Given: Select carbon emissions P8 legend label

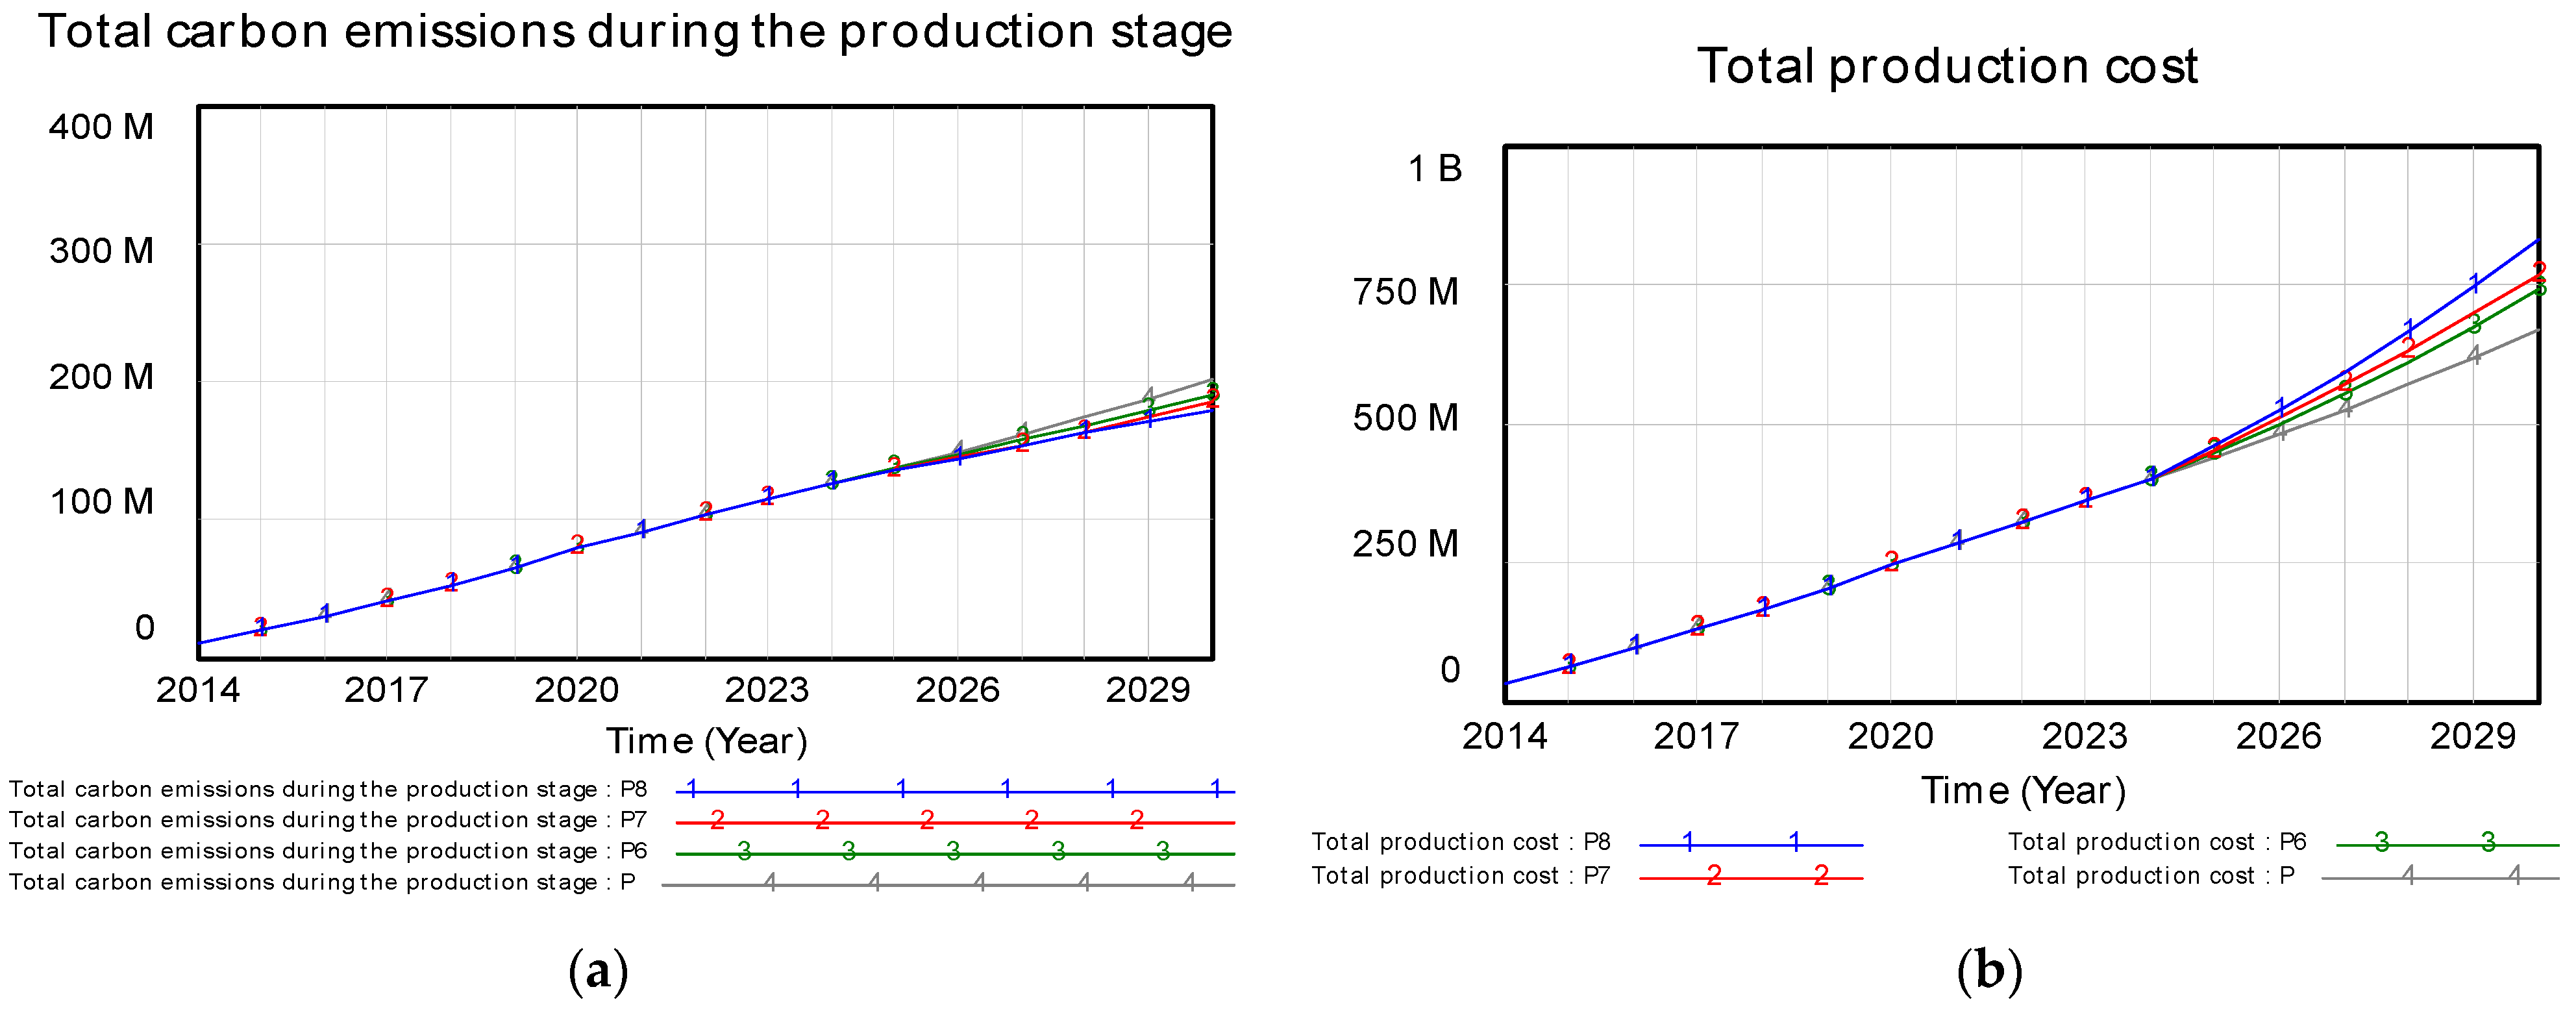Looking at the screenshot, I should click(x=328, y=790).
